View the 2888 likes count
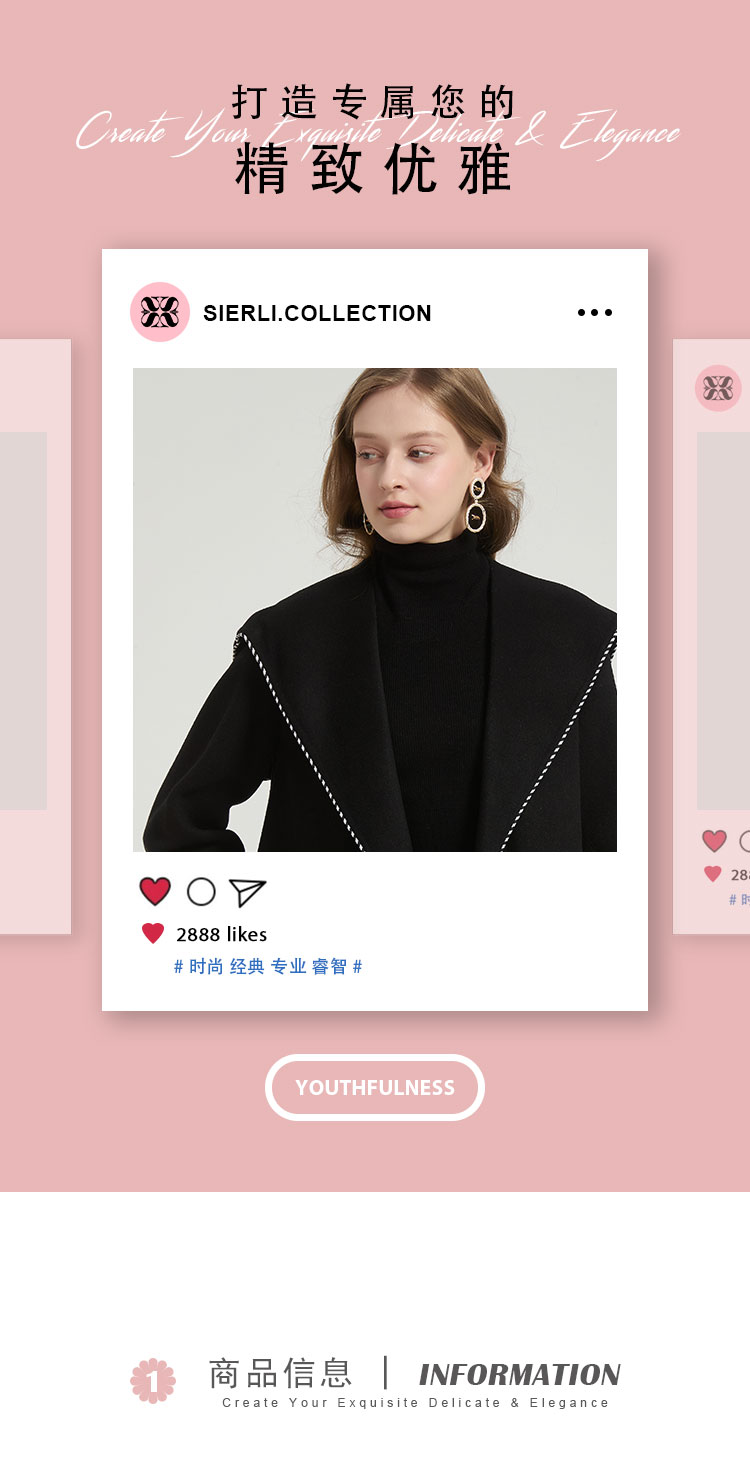The image size is (750, 1461). coord(222,935)
